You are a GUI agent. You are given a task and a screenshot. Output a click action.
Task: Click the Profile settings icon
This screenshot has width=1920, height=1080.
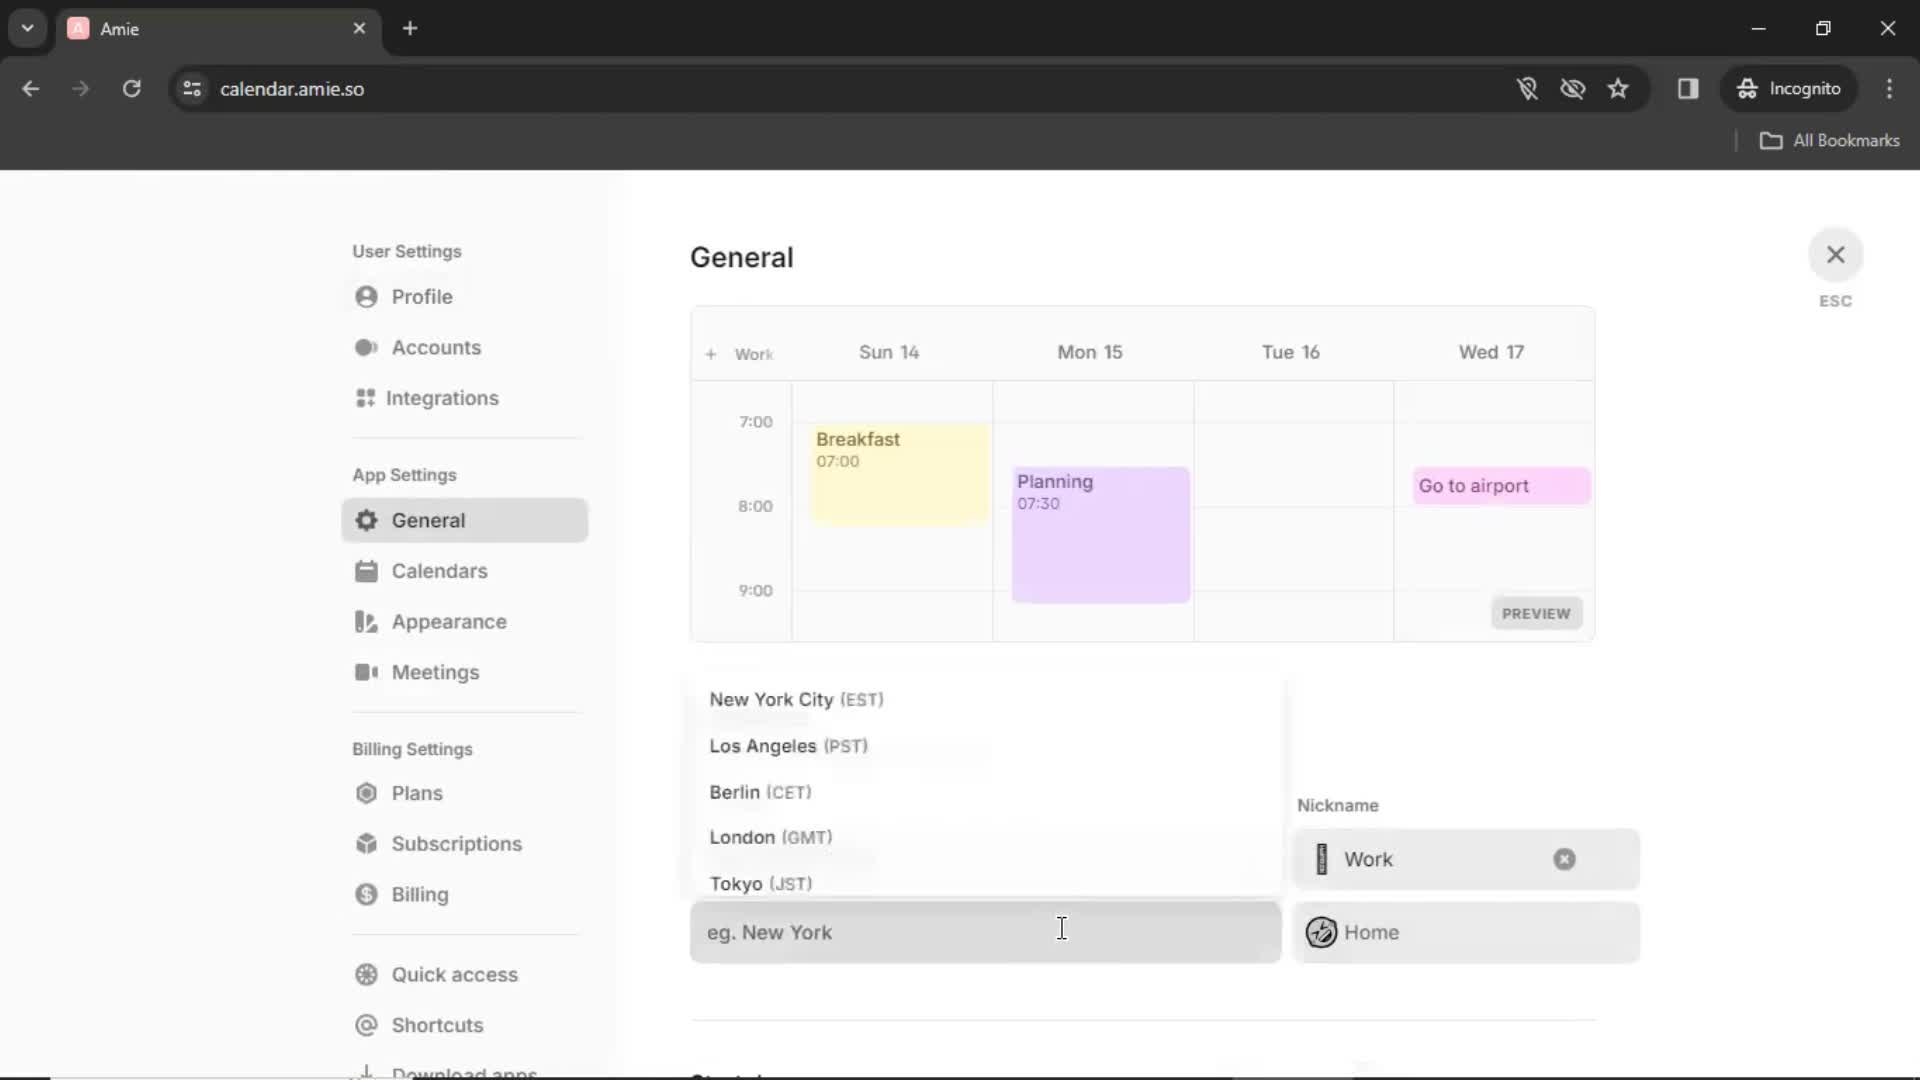click(x=367, y=295)
